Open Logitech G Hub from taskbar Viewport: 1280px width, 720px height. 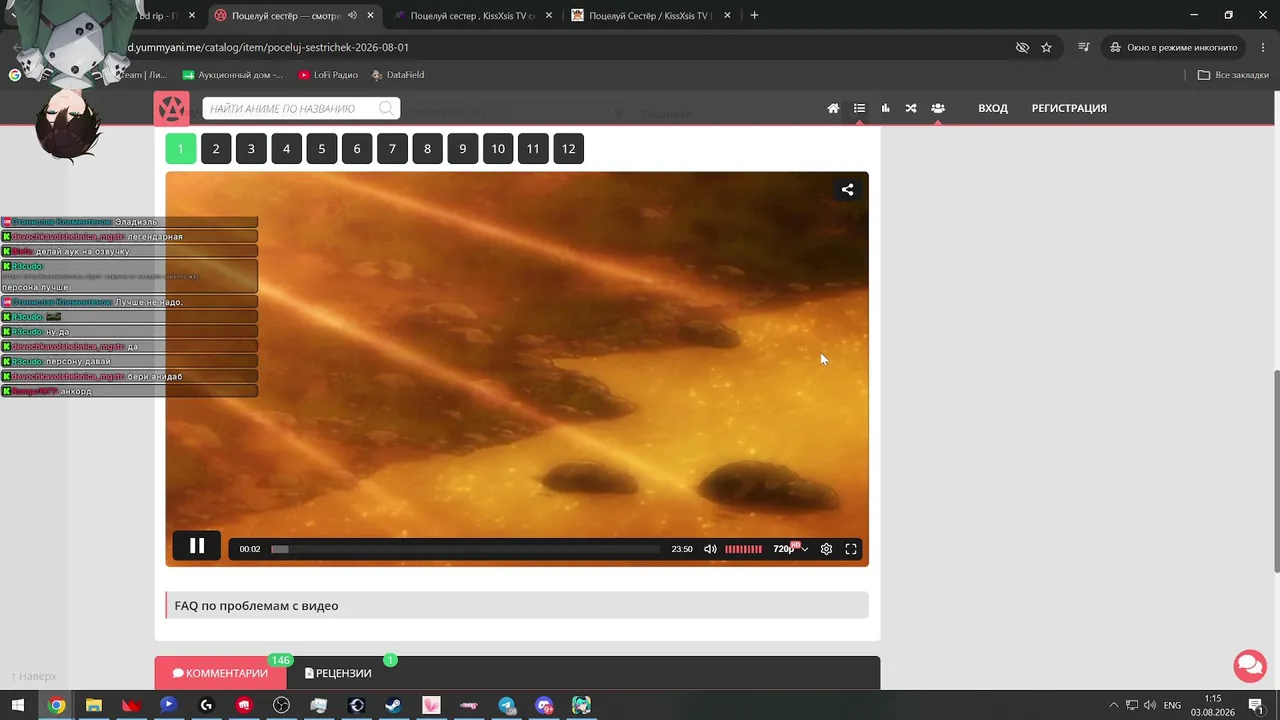point(206,705)
